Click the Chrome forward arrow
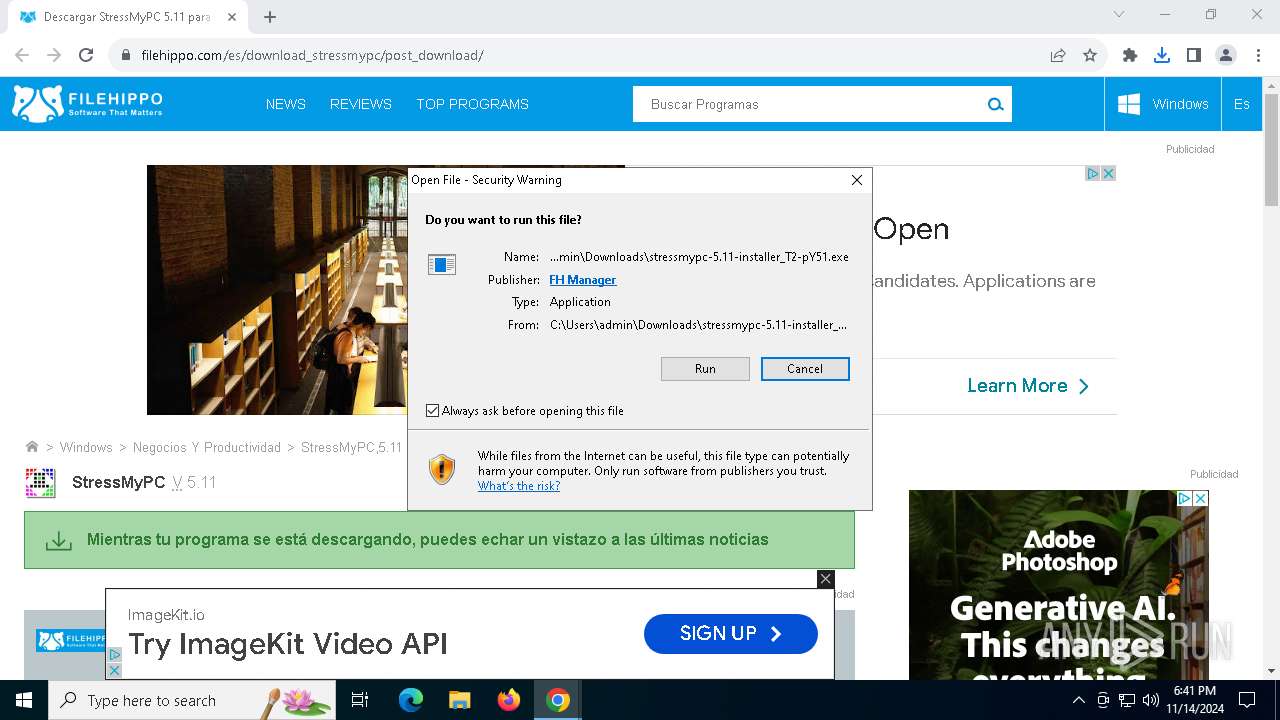This screenshot has width=1280, height=720. pos(54,55)
